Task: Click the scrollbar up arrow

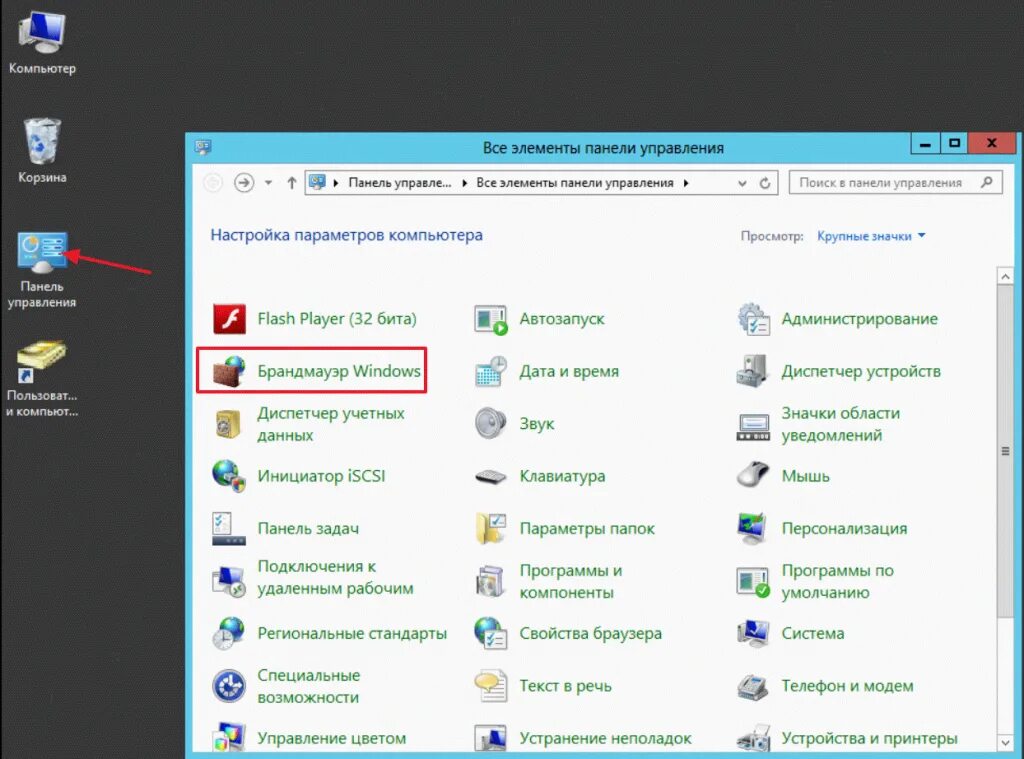Action: tap(1006, 277)
